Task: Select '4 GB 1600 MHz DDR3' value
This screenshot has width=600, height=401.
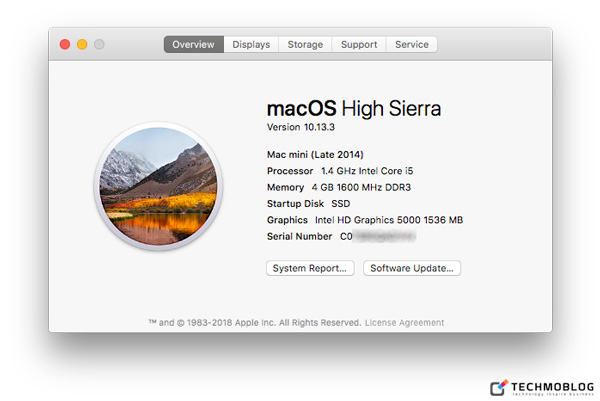Action: [x=361, y=187]
